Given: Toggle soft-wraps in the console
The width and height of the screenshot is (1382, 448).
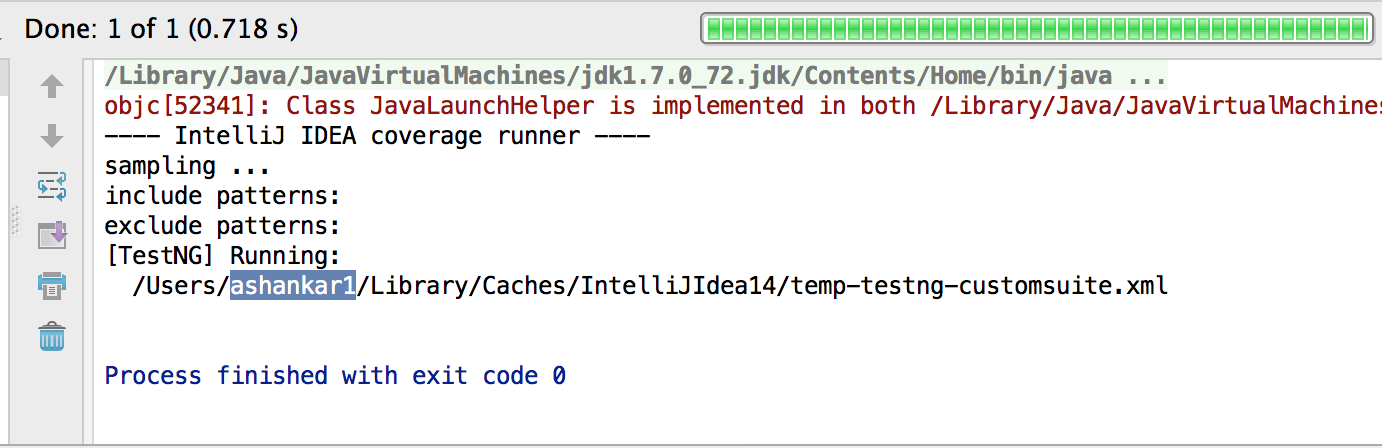Looking at the screenshot, I should pyautogui.click(x=51, y=186).
